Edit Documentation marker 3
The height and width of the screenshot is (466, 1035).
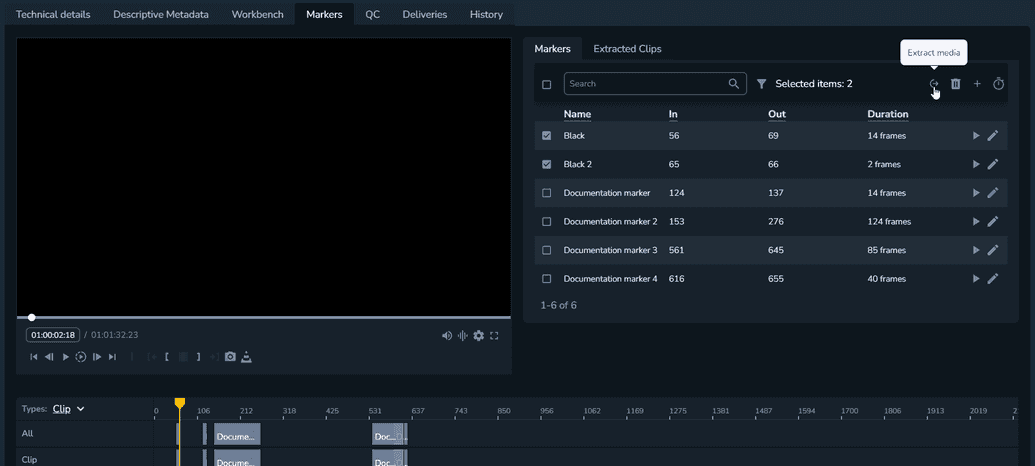point(993,251)
